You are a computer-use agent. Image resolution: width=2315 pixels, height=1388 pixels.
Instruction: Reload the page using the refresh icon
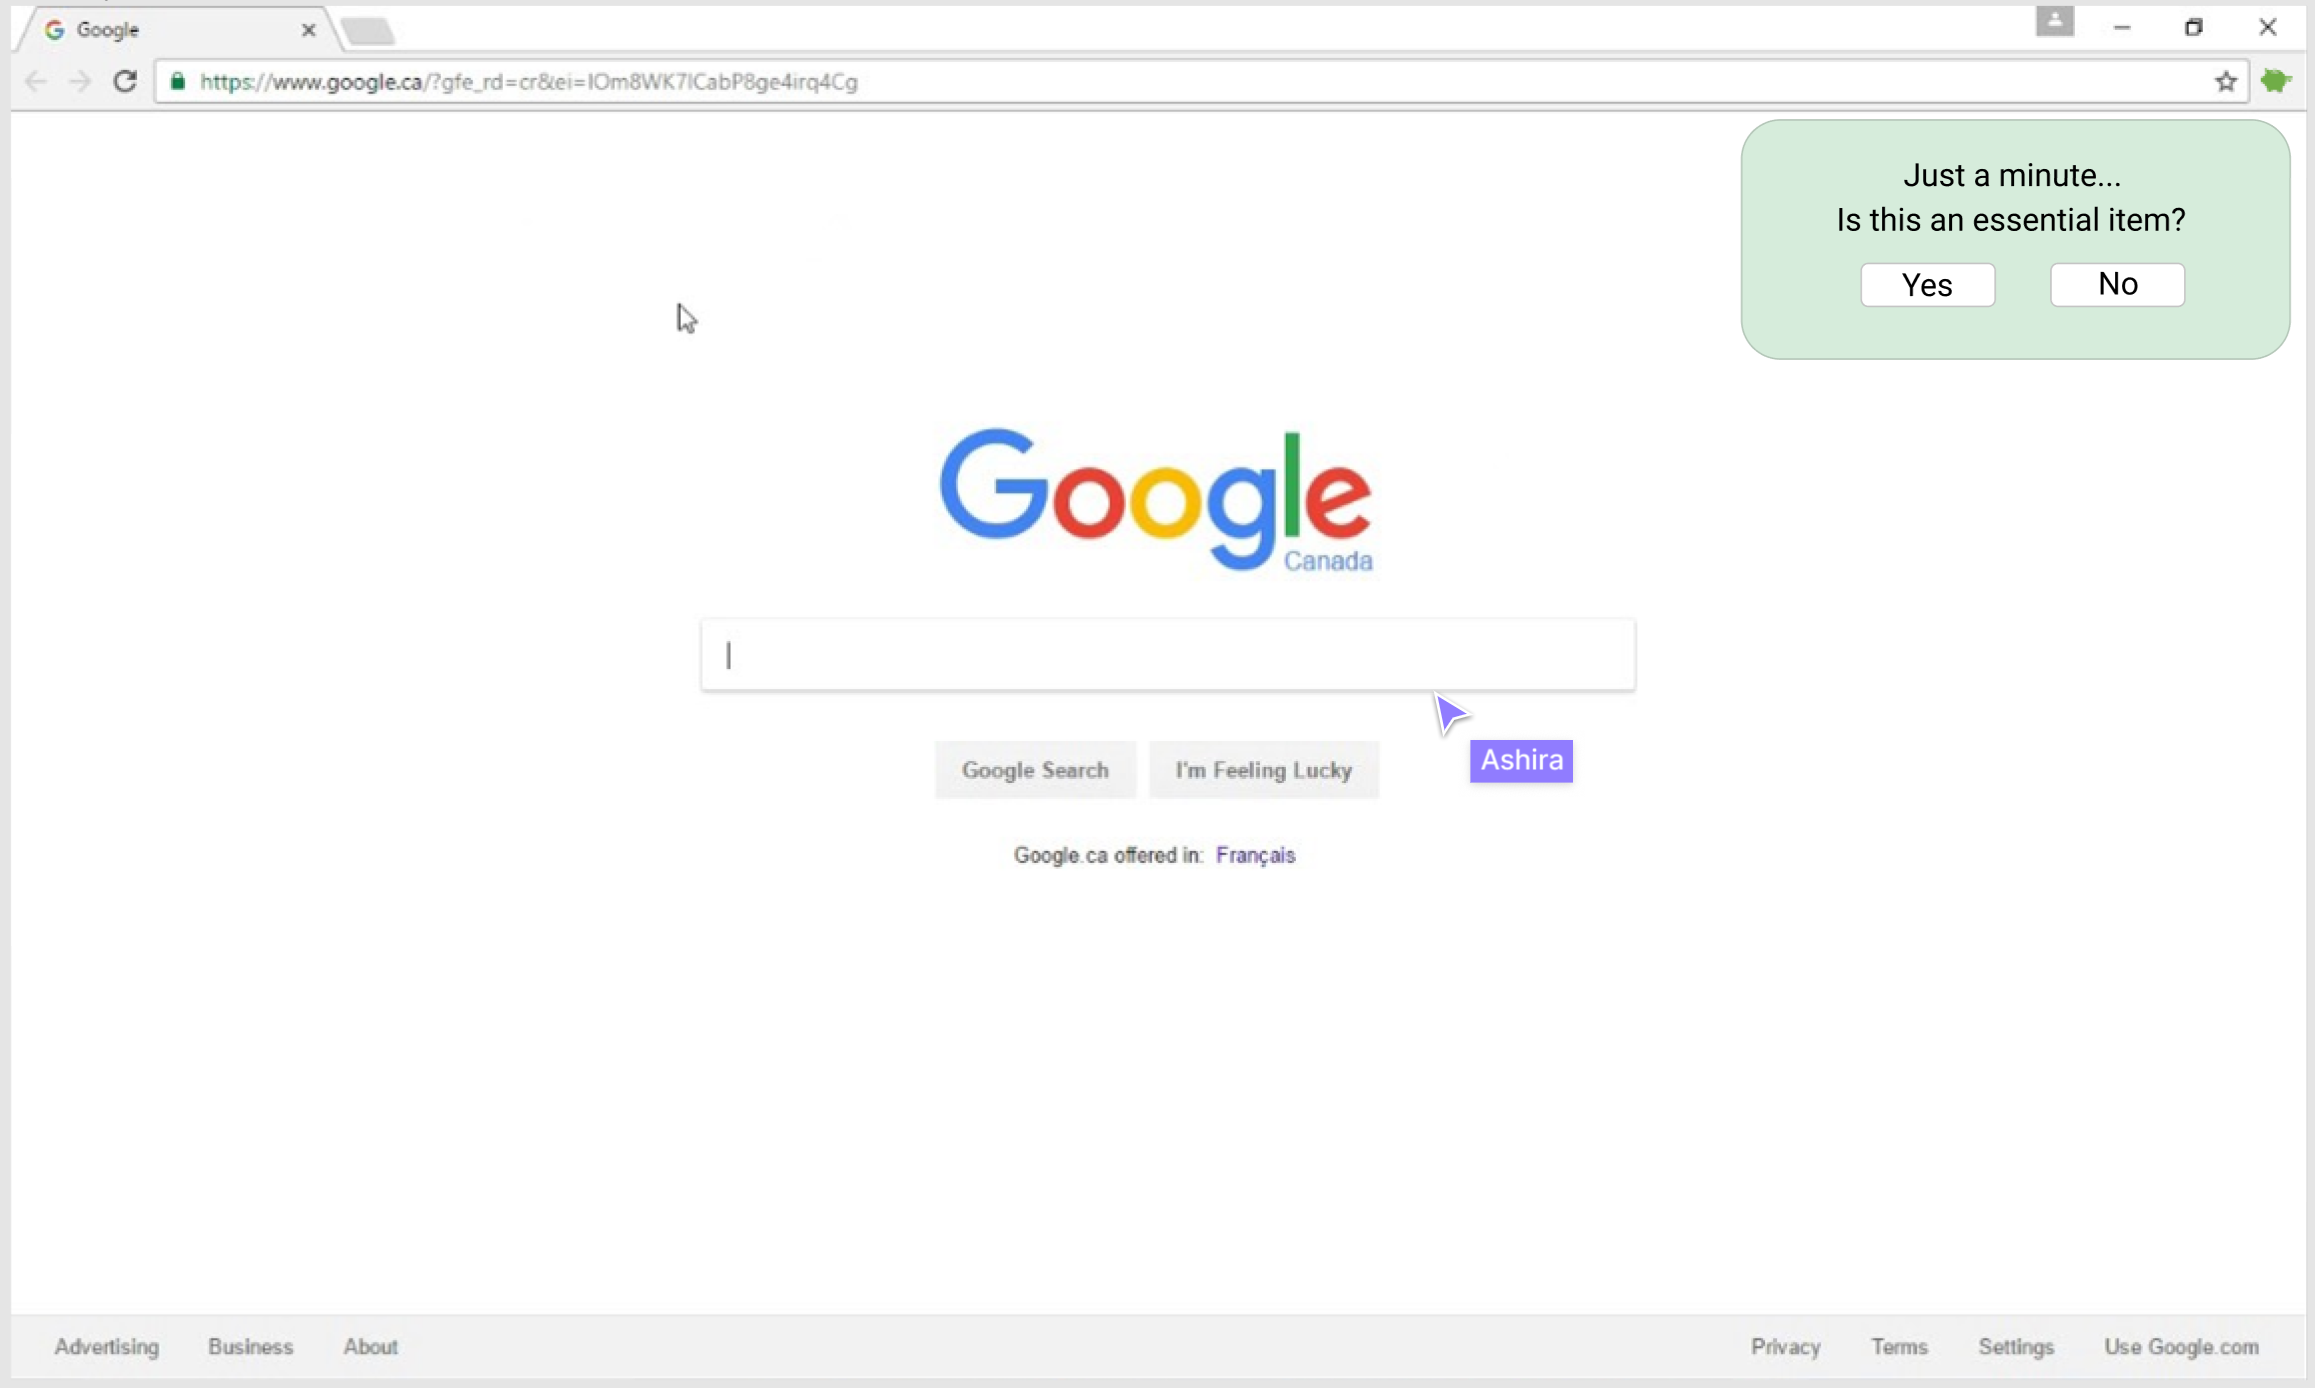pyautogui.click(x=125, y=81)
